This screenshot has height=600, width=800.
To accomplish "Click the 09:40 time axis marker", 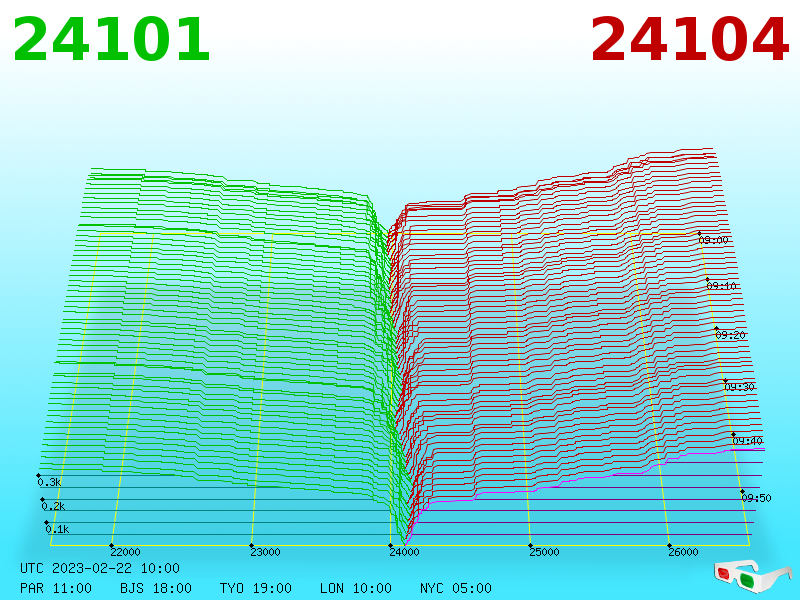I will click(x=747, y=441).
